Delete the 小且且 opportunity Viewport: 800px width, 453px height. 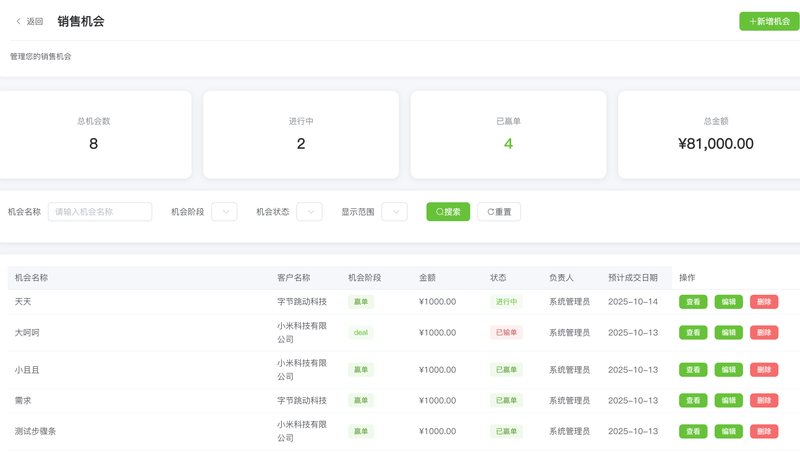point(764,370)
